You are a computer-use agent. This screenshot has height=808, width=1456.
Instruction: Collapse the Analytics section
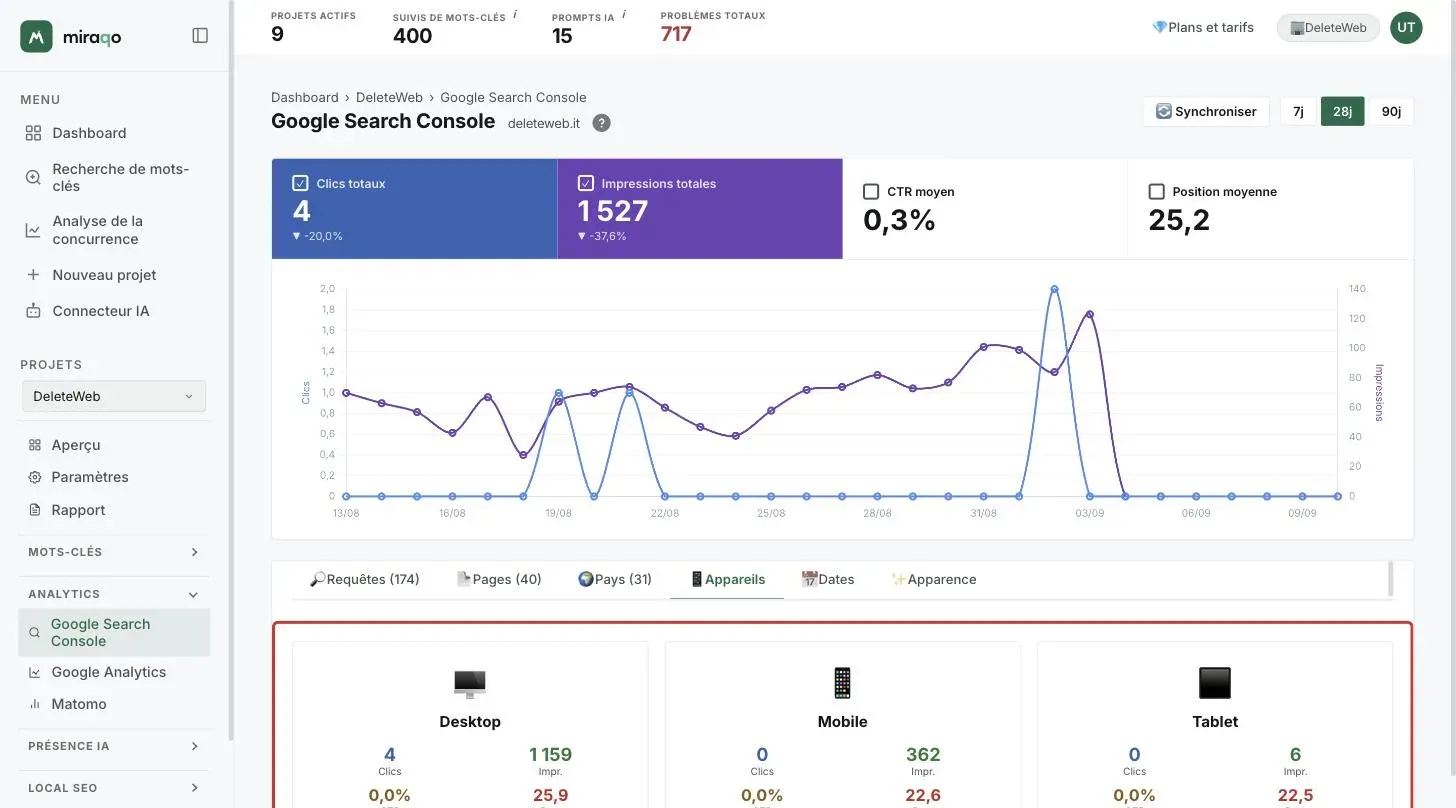point(114,594)
